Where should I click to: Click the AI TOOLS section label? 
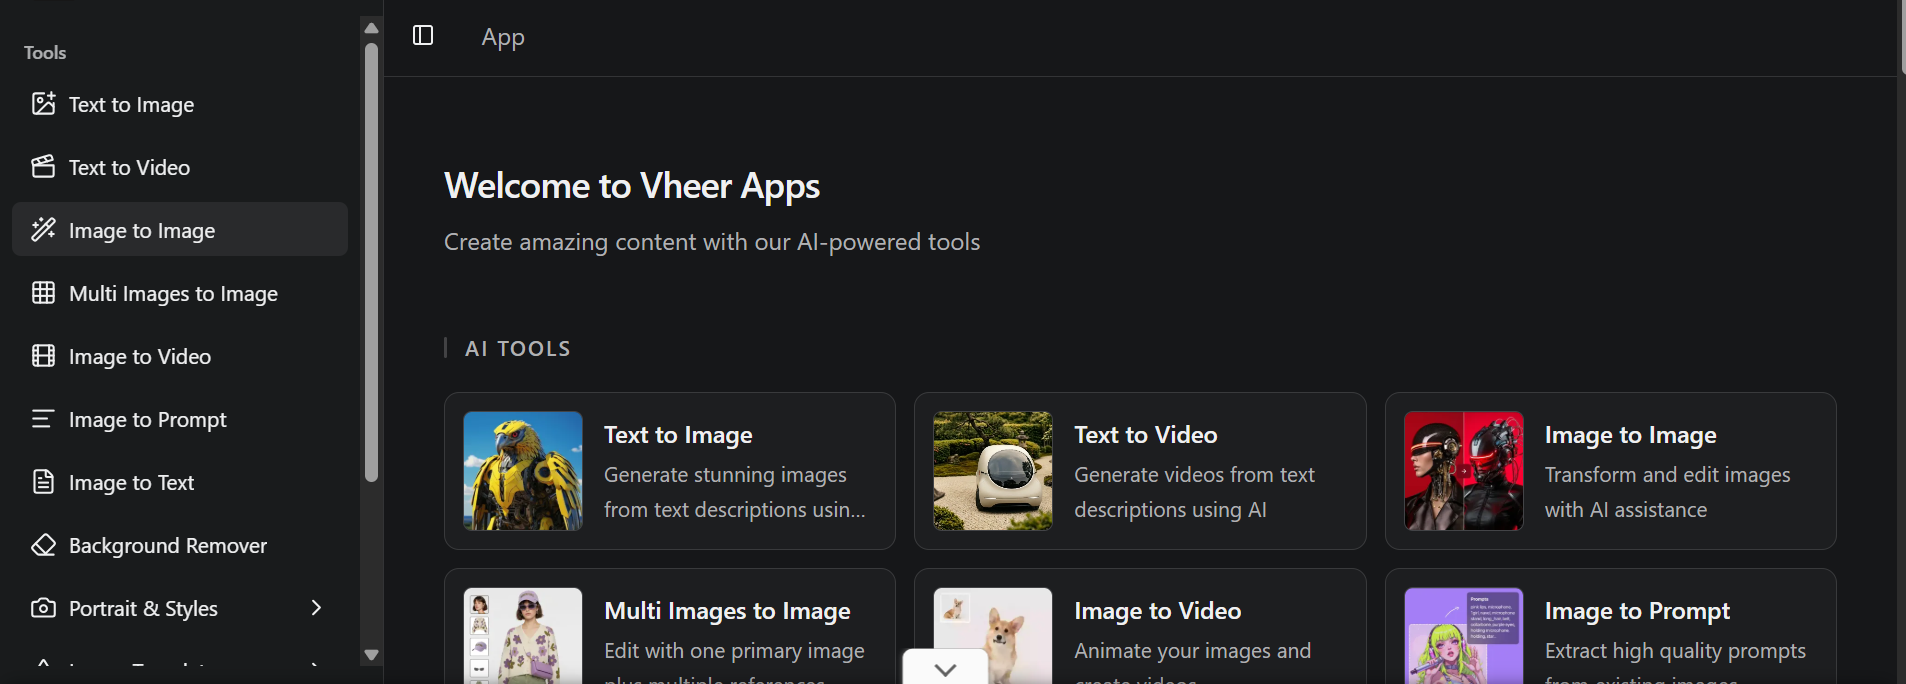tap(518, 349)
